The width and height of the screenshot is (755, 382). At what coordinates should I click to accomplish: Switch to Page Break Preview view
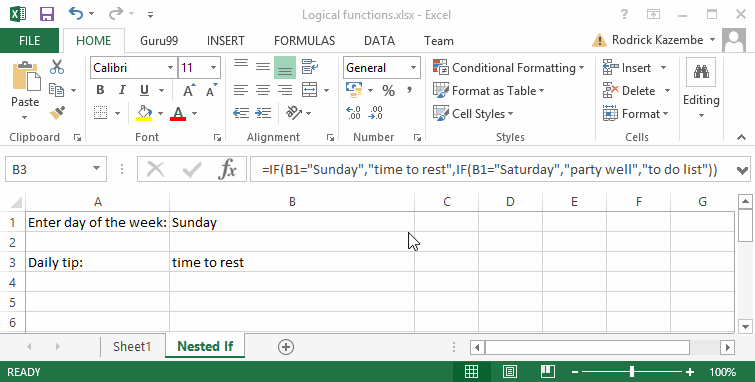tap(547, 371)
